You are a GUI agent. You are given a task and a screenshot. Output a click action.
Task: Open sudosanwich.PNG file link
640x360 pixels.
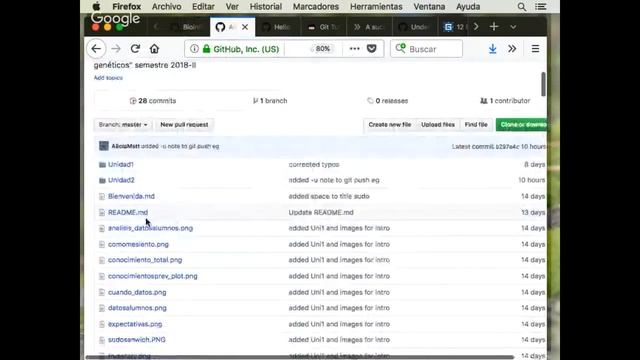point(137,340)
